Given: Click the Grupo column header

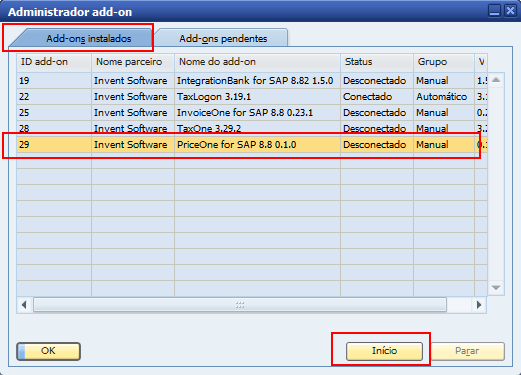Looking at the screenshot, I should pyautogui.click(x=444, y=62).
